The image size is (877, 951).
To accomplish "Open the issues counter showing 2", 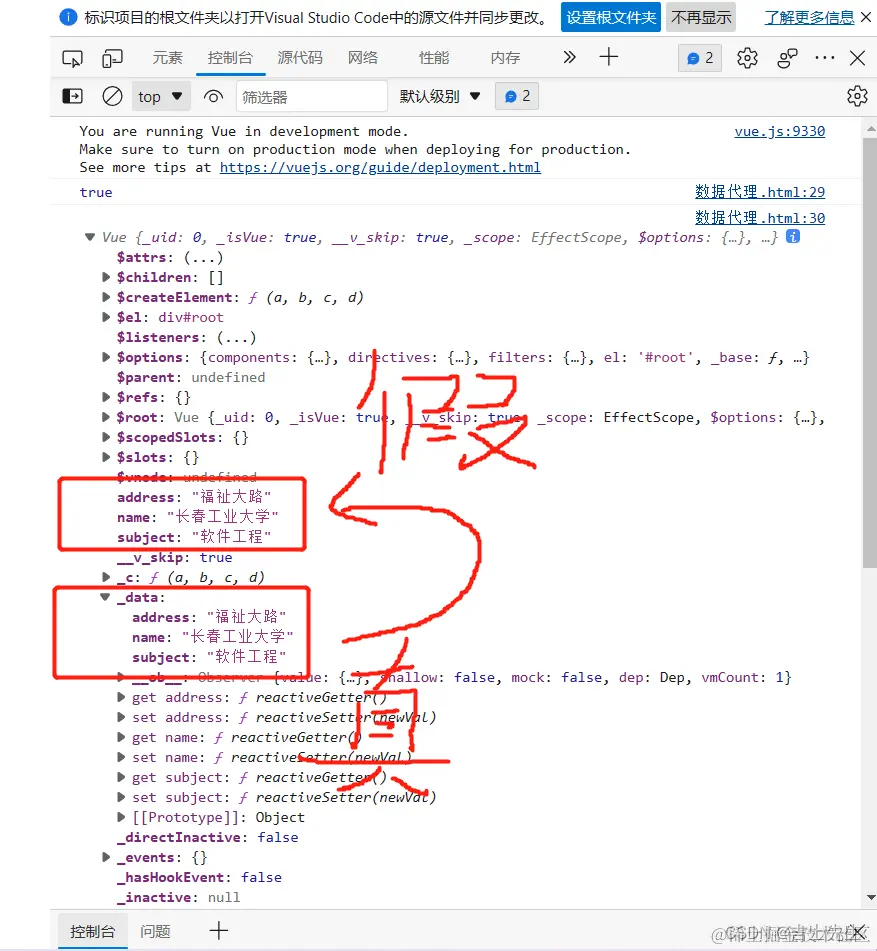I will point(699,58).
